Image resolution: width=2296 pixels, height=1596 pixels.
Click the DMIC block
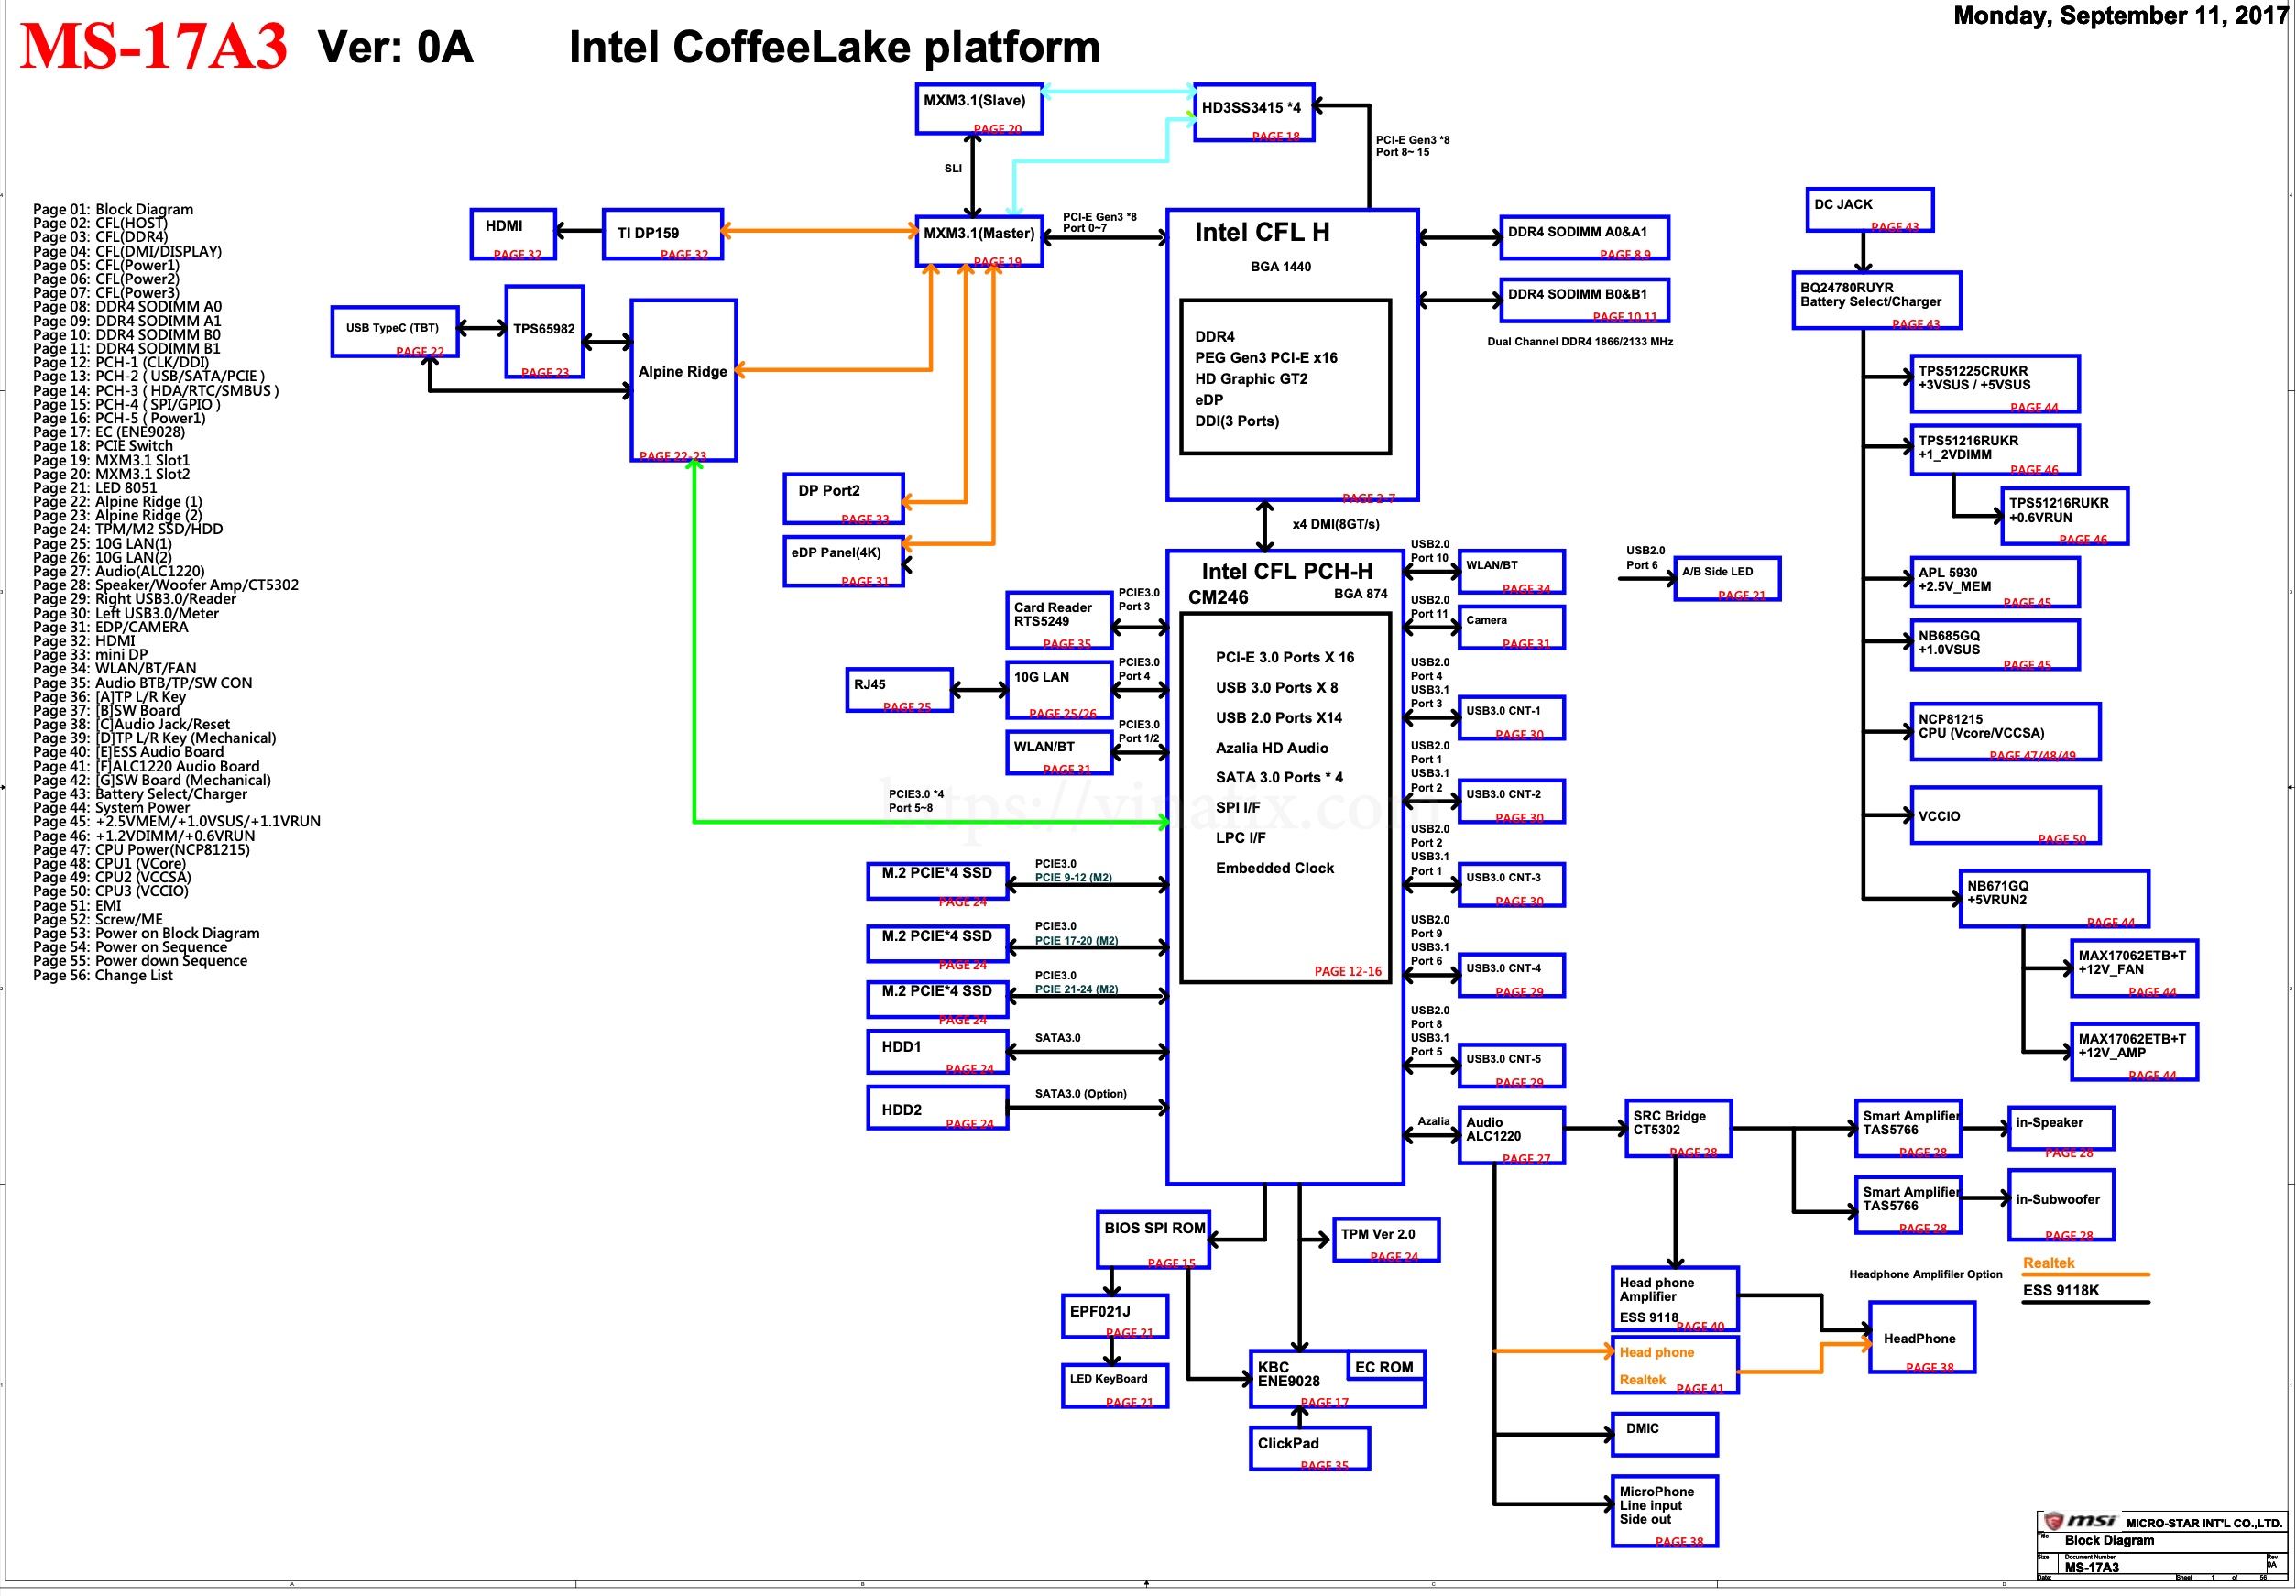[1665, 1434]
